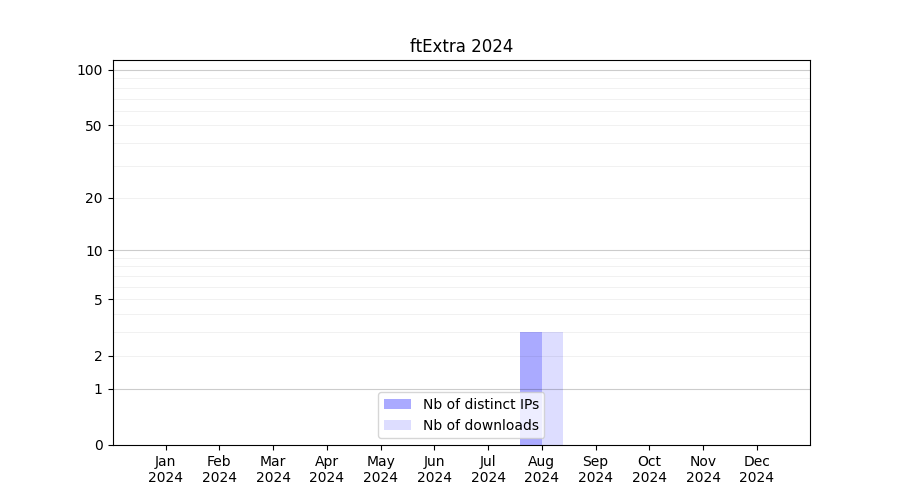Click the 10 tick on the y-axis

[94, 251]
